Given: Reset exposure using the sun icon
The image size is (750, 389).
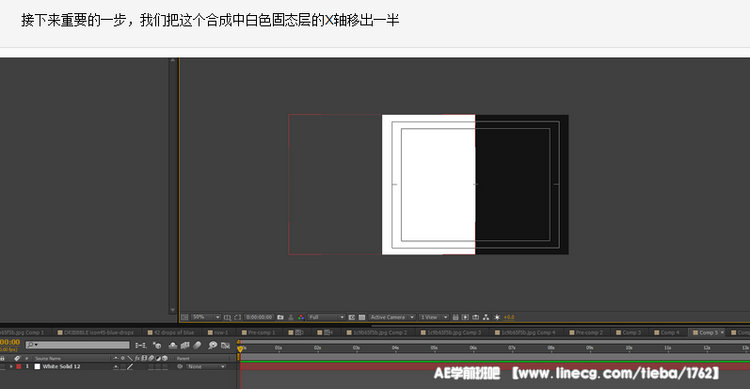Looking at the screenshot, I should pos(497,317).
